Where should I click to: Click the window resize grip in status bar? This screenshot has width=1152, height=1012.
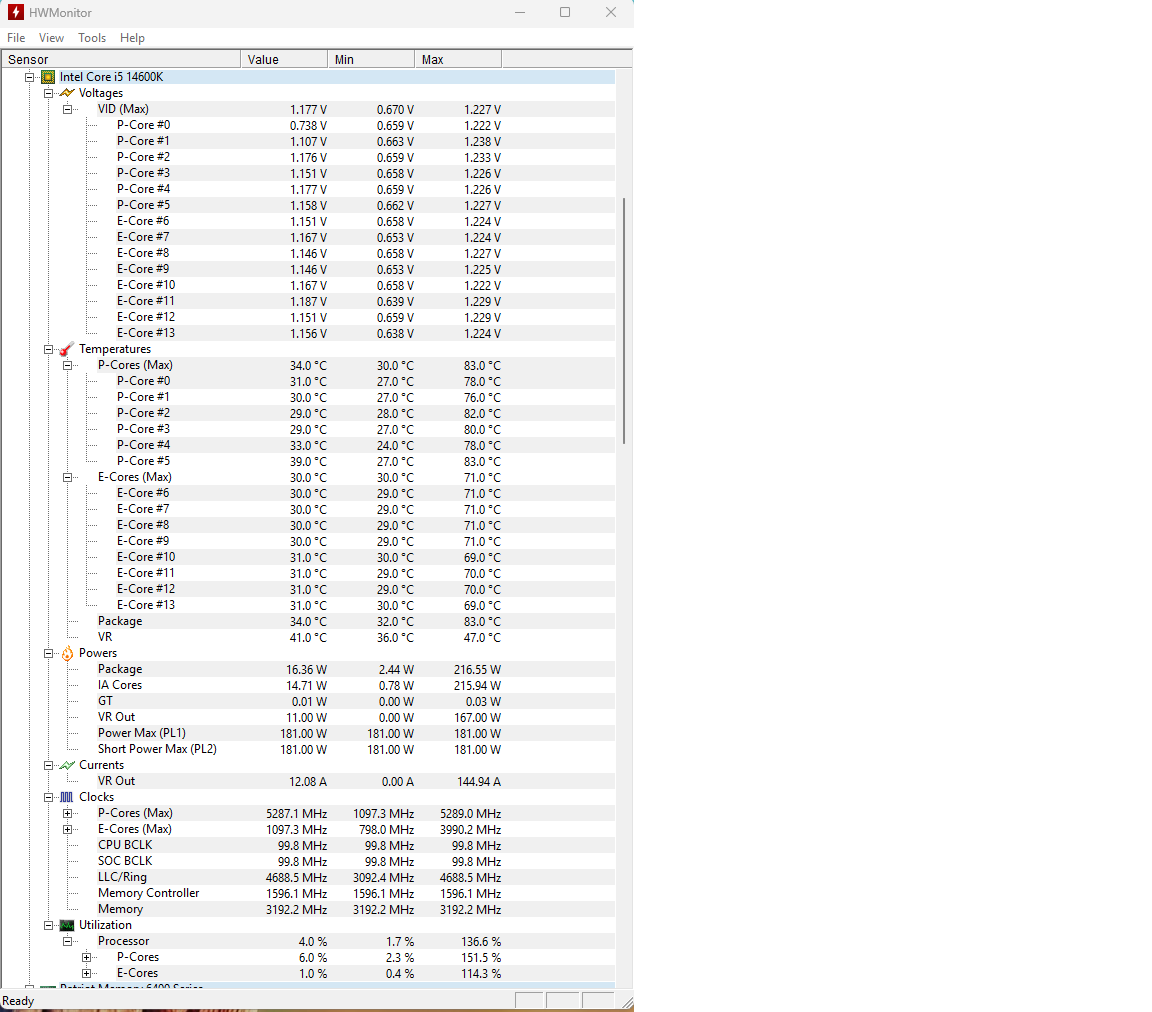(627, 1002)
